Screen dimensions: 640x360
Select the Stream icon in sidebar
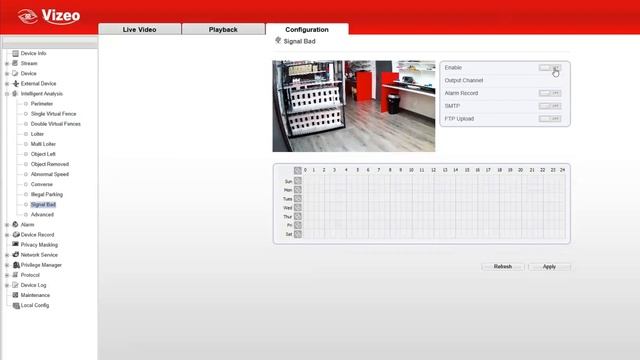pyautogui.click(x=16, y=63)
